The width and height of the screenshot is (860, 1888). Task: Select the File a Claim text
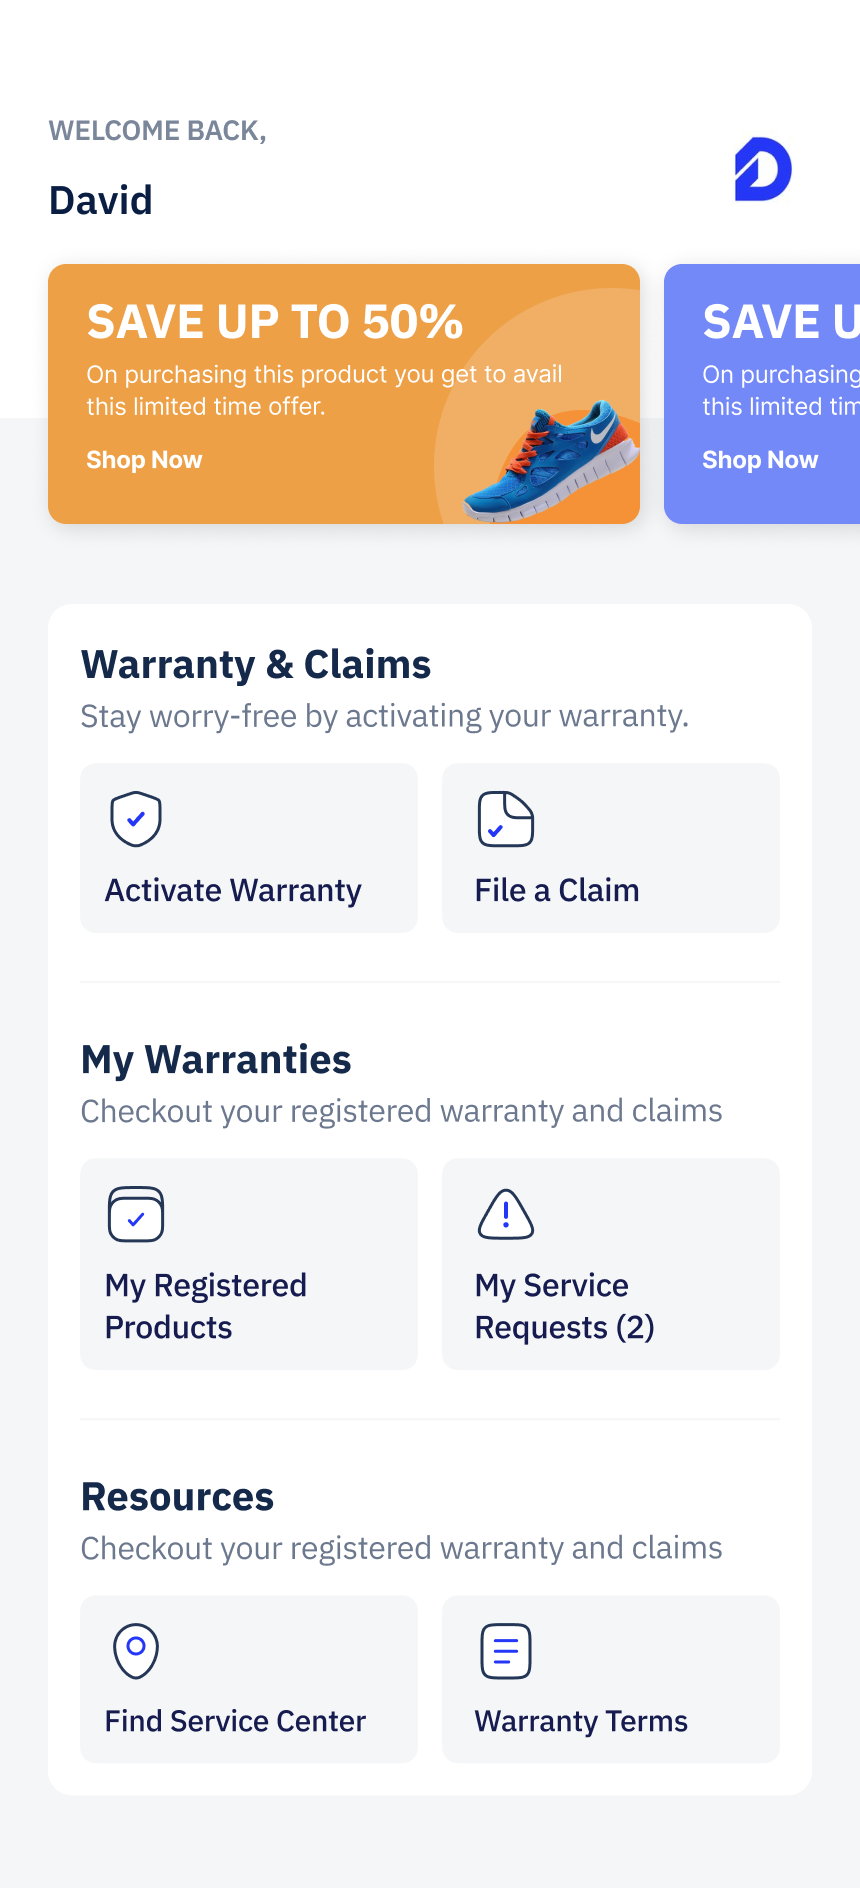[557, 890]
